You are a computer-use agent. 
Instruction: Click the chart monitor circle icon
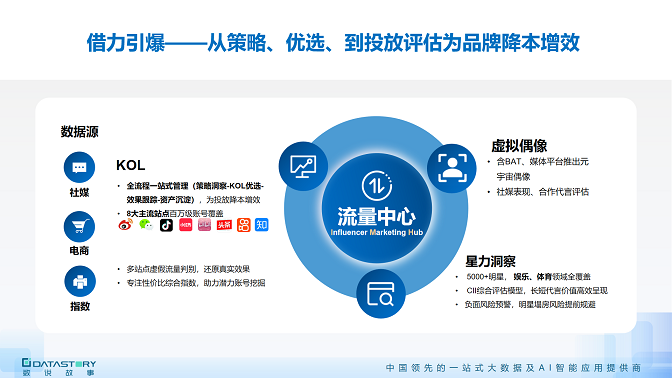[303, 166]
